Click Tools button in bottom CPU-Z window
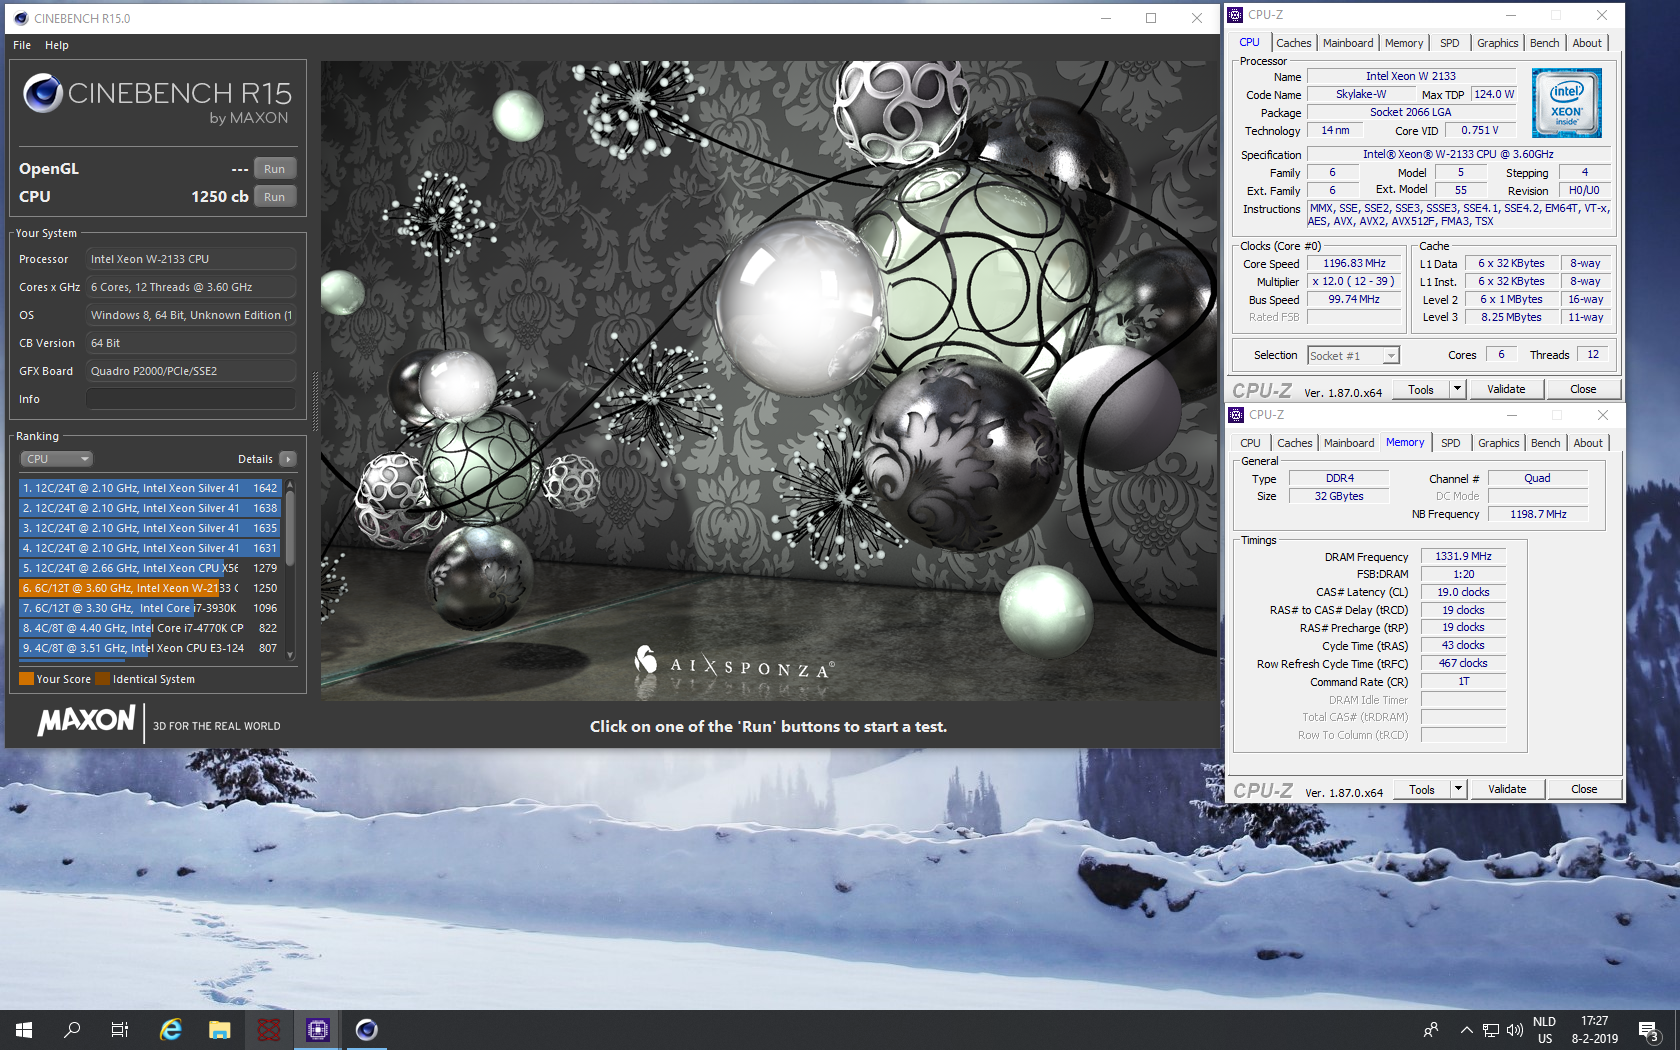The image size is (1680, 1050). coord(1422,790)
